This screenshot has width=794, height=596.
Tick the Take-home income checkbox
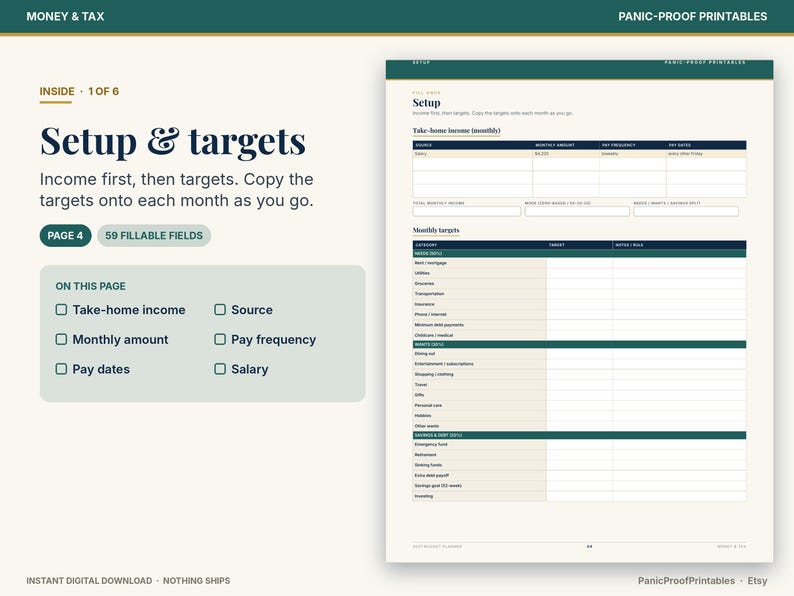(61, 309)
